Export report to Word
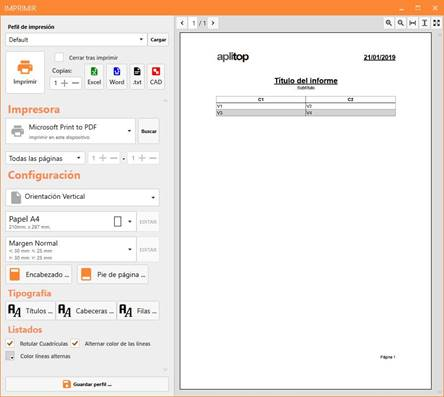Viewport: 444px width, 397px height. 117,76
